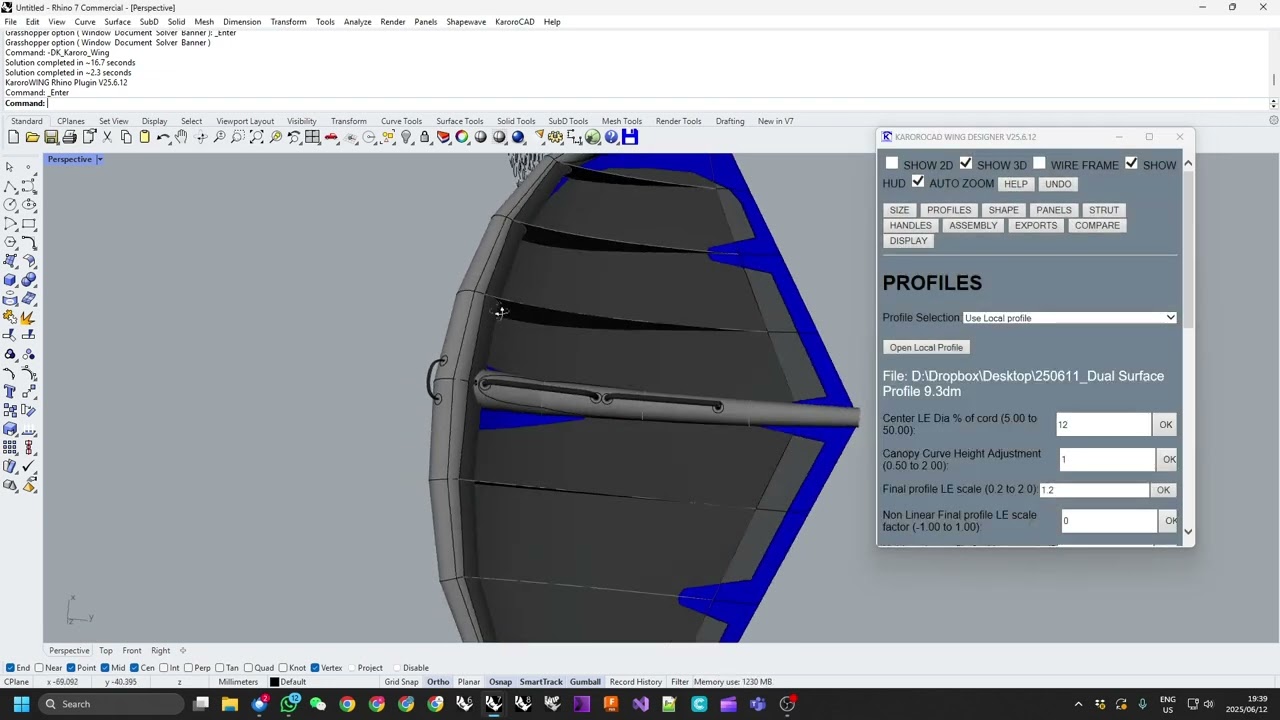Click the Cut scissors icon

click(x=107, y=137)
